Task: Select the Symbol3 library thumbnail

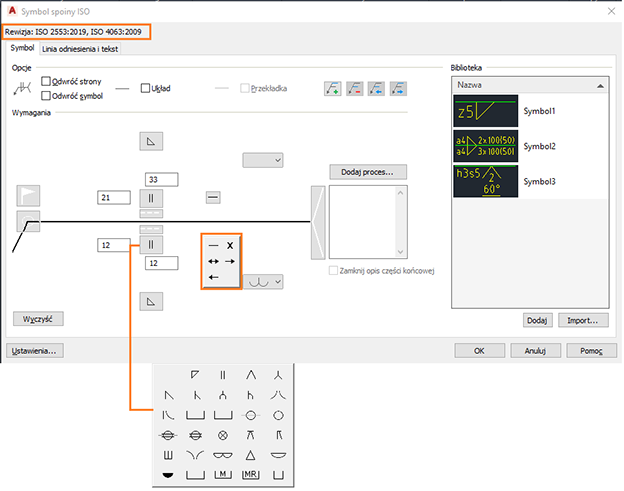Action: click(486, 181)
